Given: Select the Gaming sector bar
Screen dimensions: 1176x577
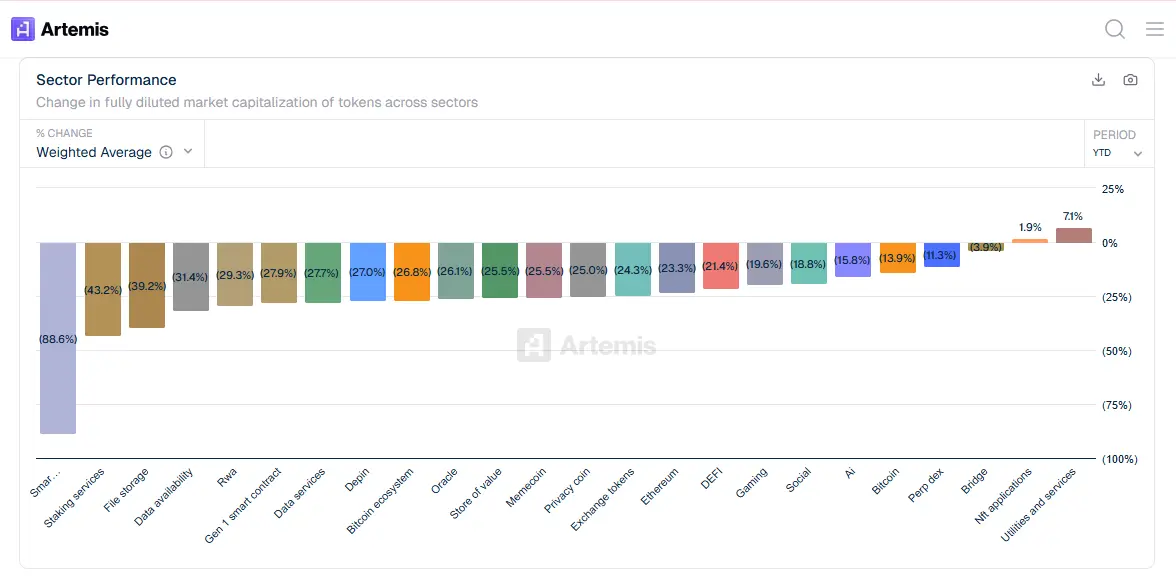Looking at the screenshot, I should 765,263.
